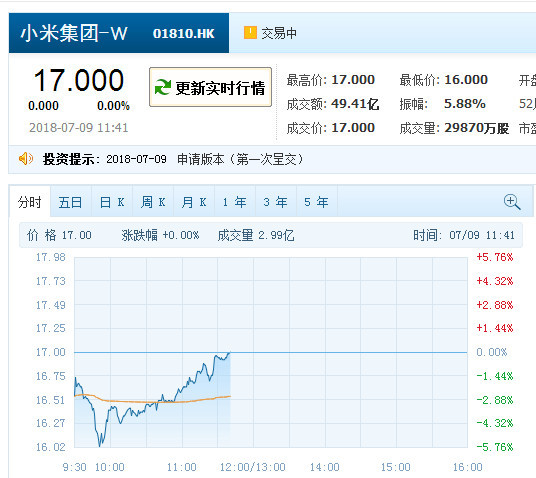Click the 小米集团-W stock name

[x=74, y=33]
